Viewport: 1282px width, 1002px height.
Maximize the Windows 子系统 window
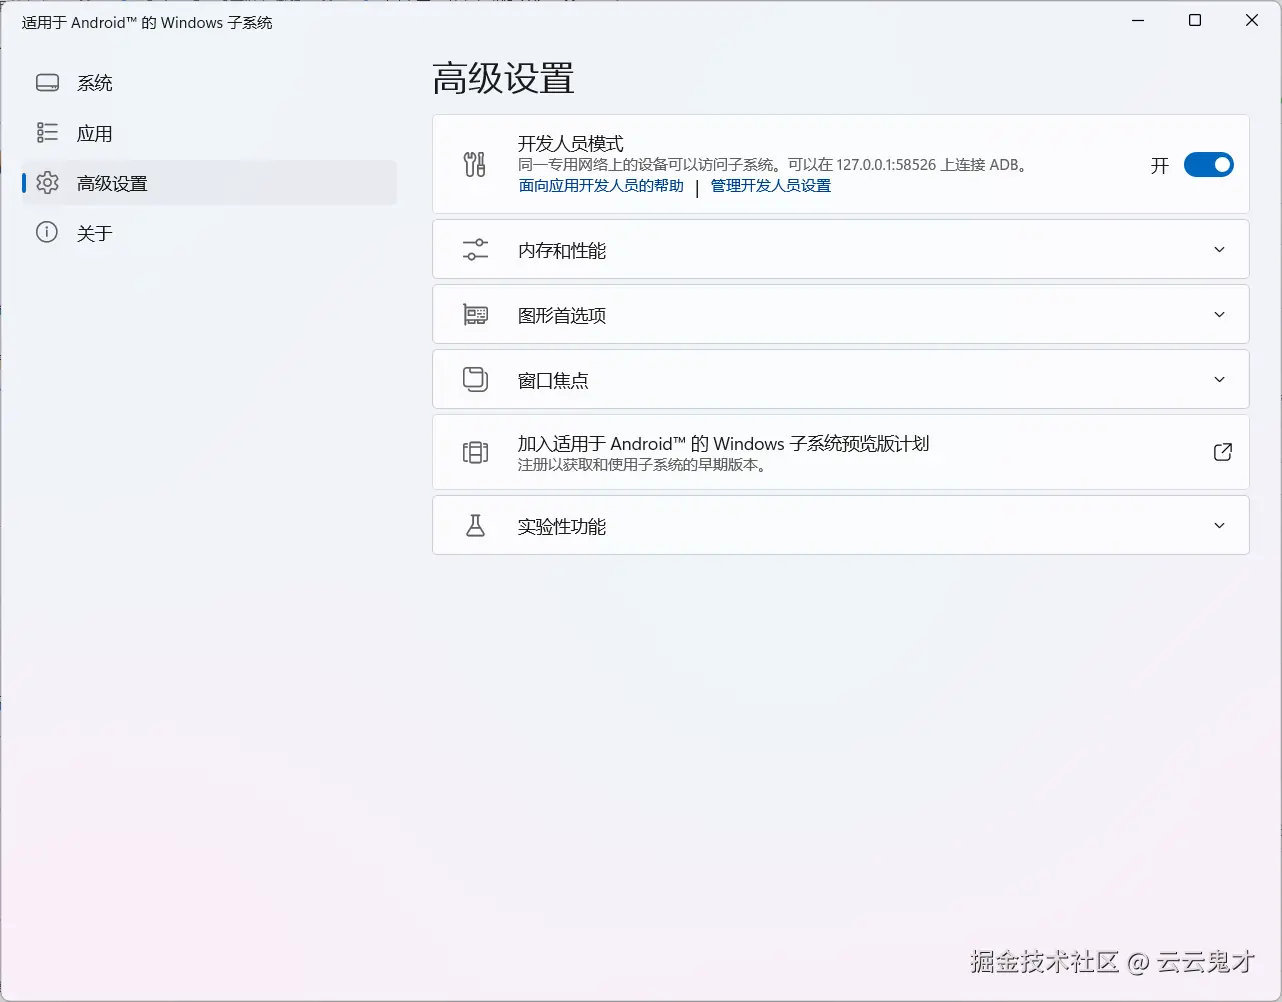click(x=1195, y=20)
